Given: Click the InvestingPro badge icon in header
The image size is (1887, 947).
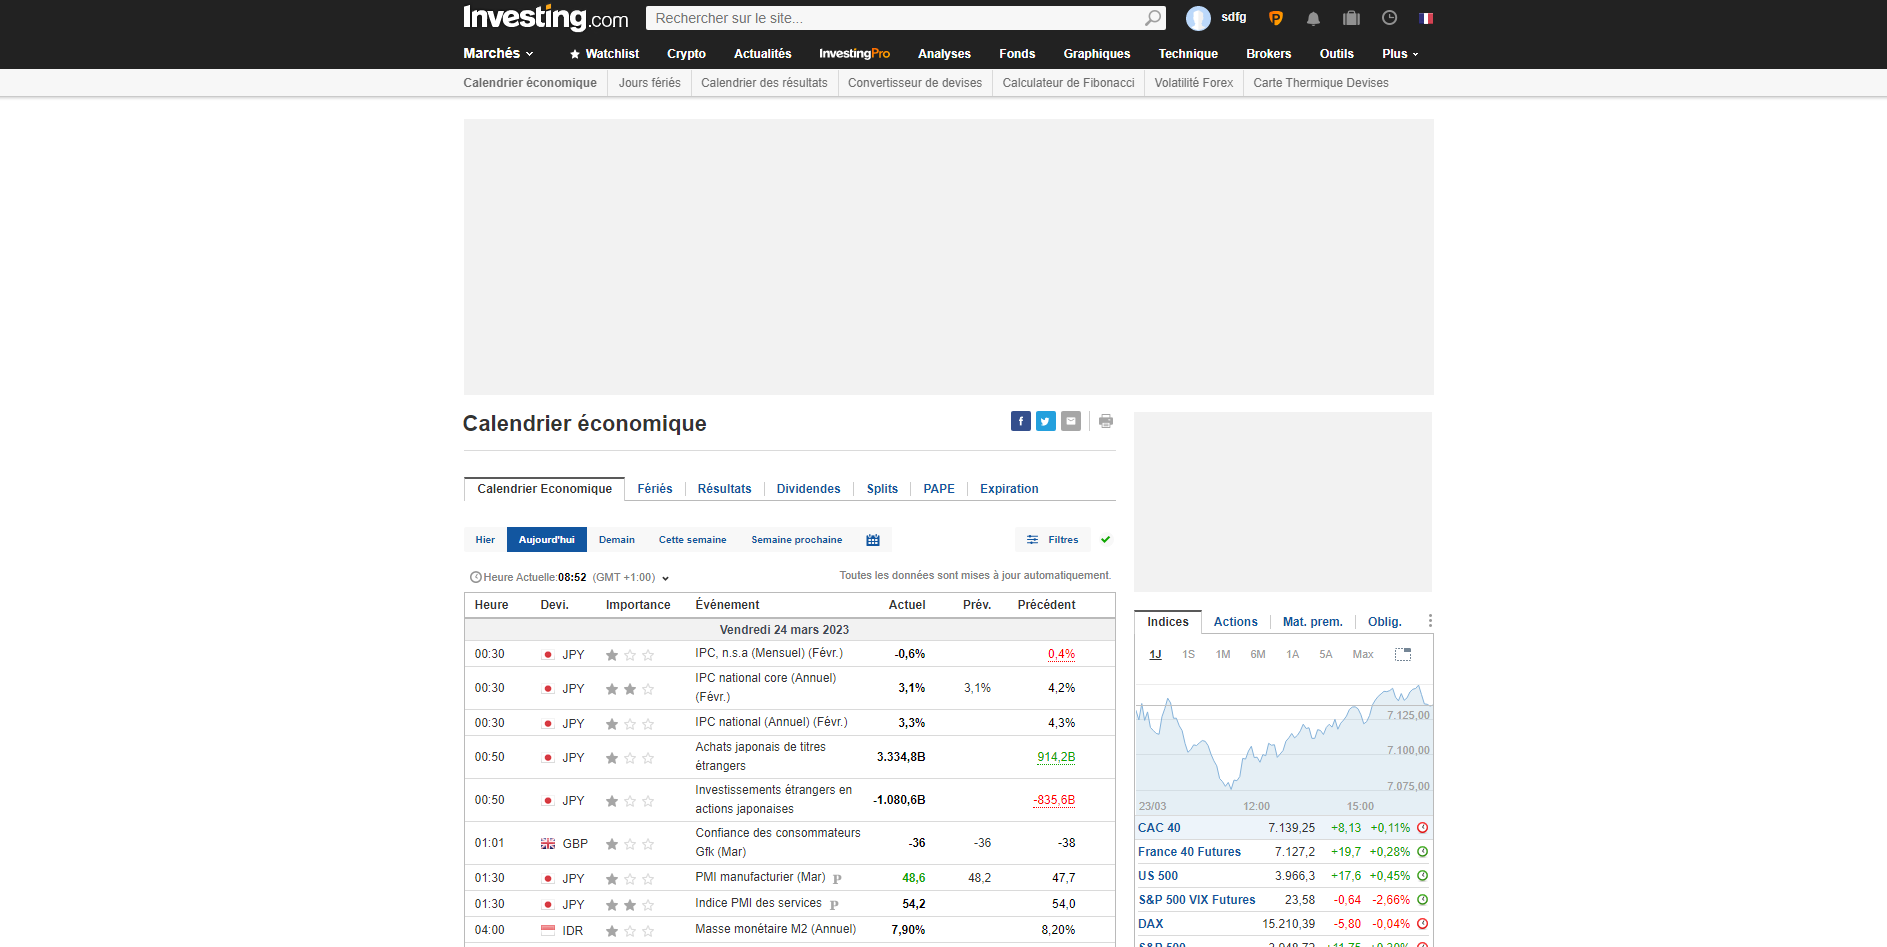Looking at the screenshot, I should (1276, 18).
